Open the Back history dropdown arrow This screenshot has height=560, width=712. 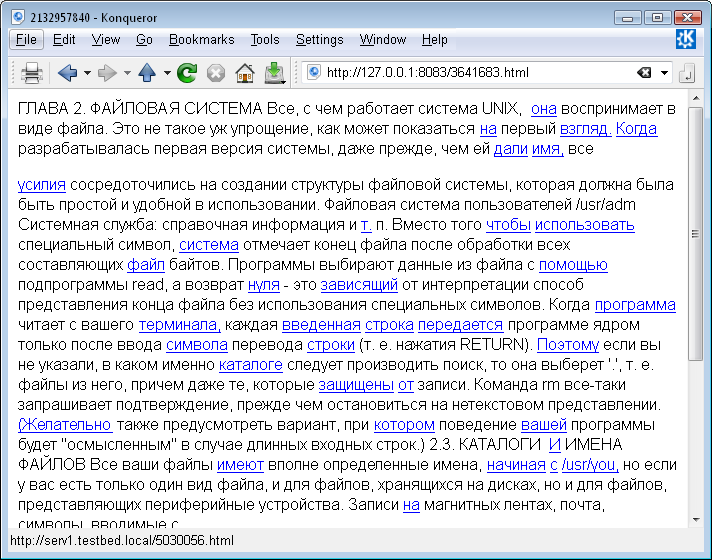pos(87,73)
